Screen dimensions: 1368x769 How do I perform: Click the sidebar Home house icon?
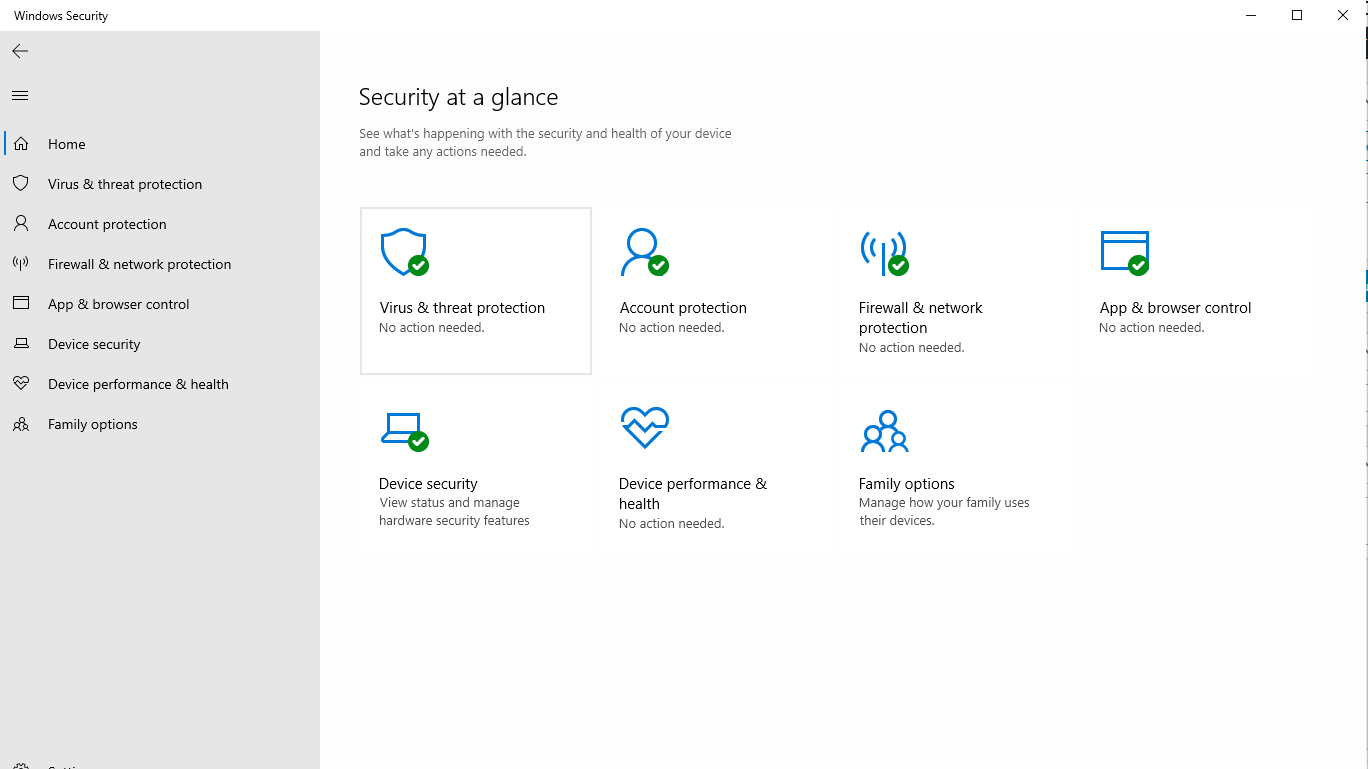pyautogui.click(x=21, y=144)
